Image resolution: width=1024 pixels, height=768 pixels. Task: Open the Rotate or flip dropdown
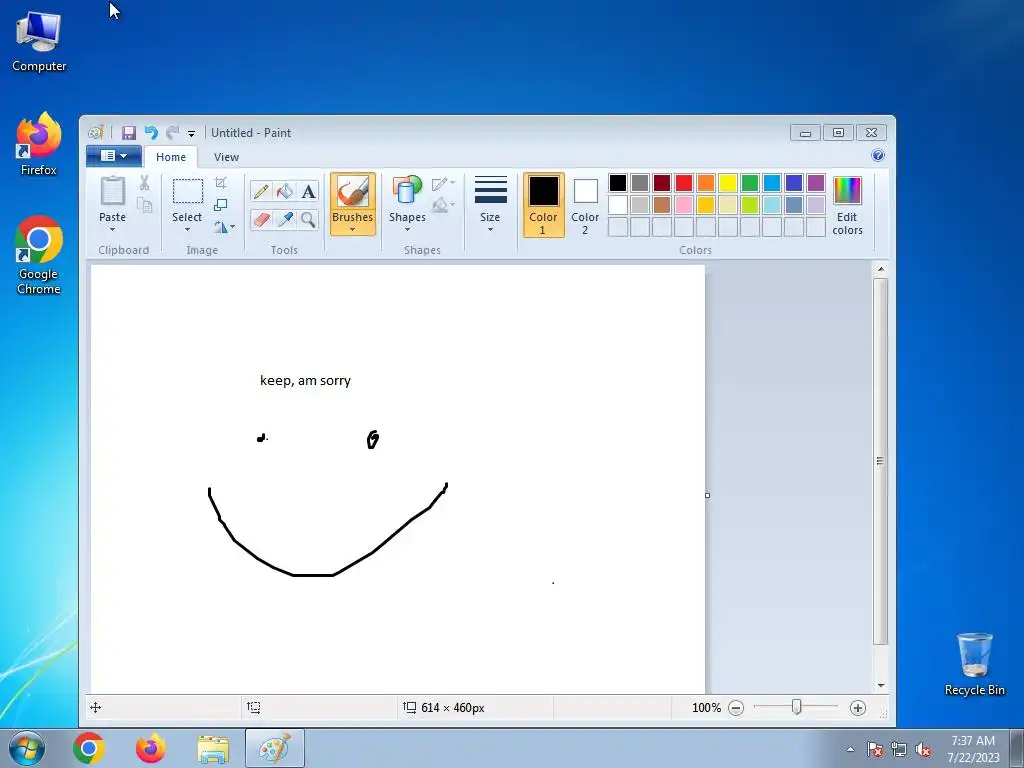click(x=224, y=227)
